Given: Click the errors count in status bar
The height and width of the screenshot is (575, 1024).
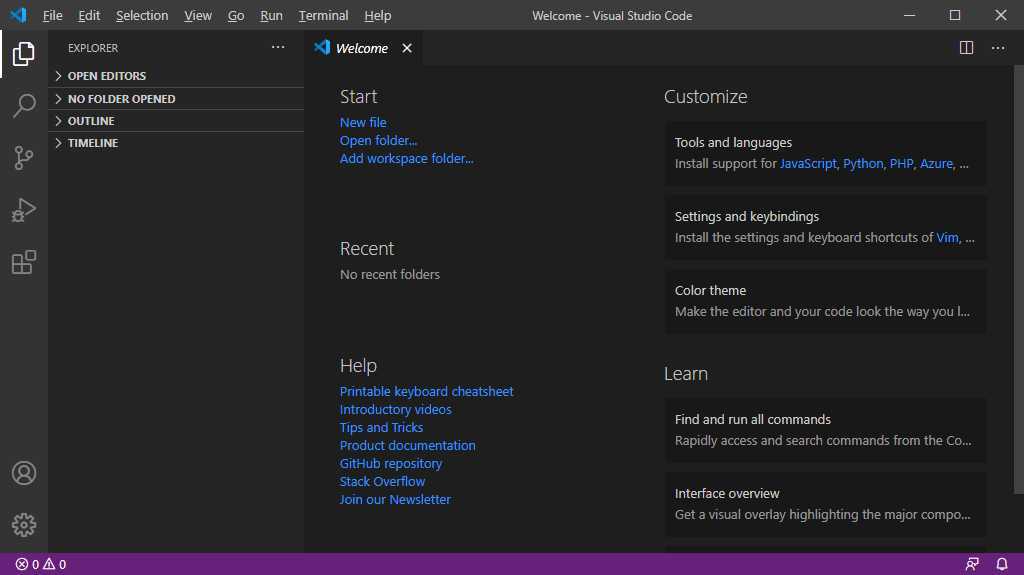Looking at the screenshot, I should click(x=27, y=564).
